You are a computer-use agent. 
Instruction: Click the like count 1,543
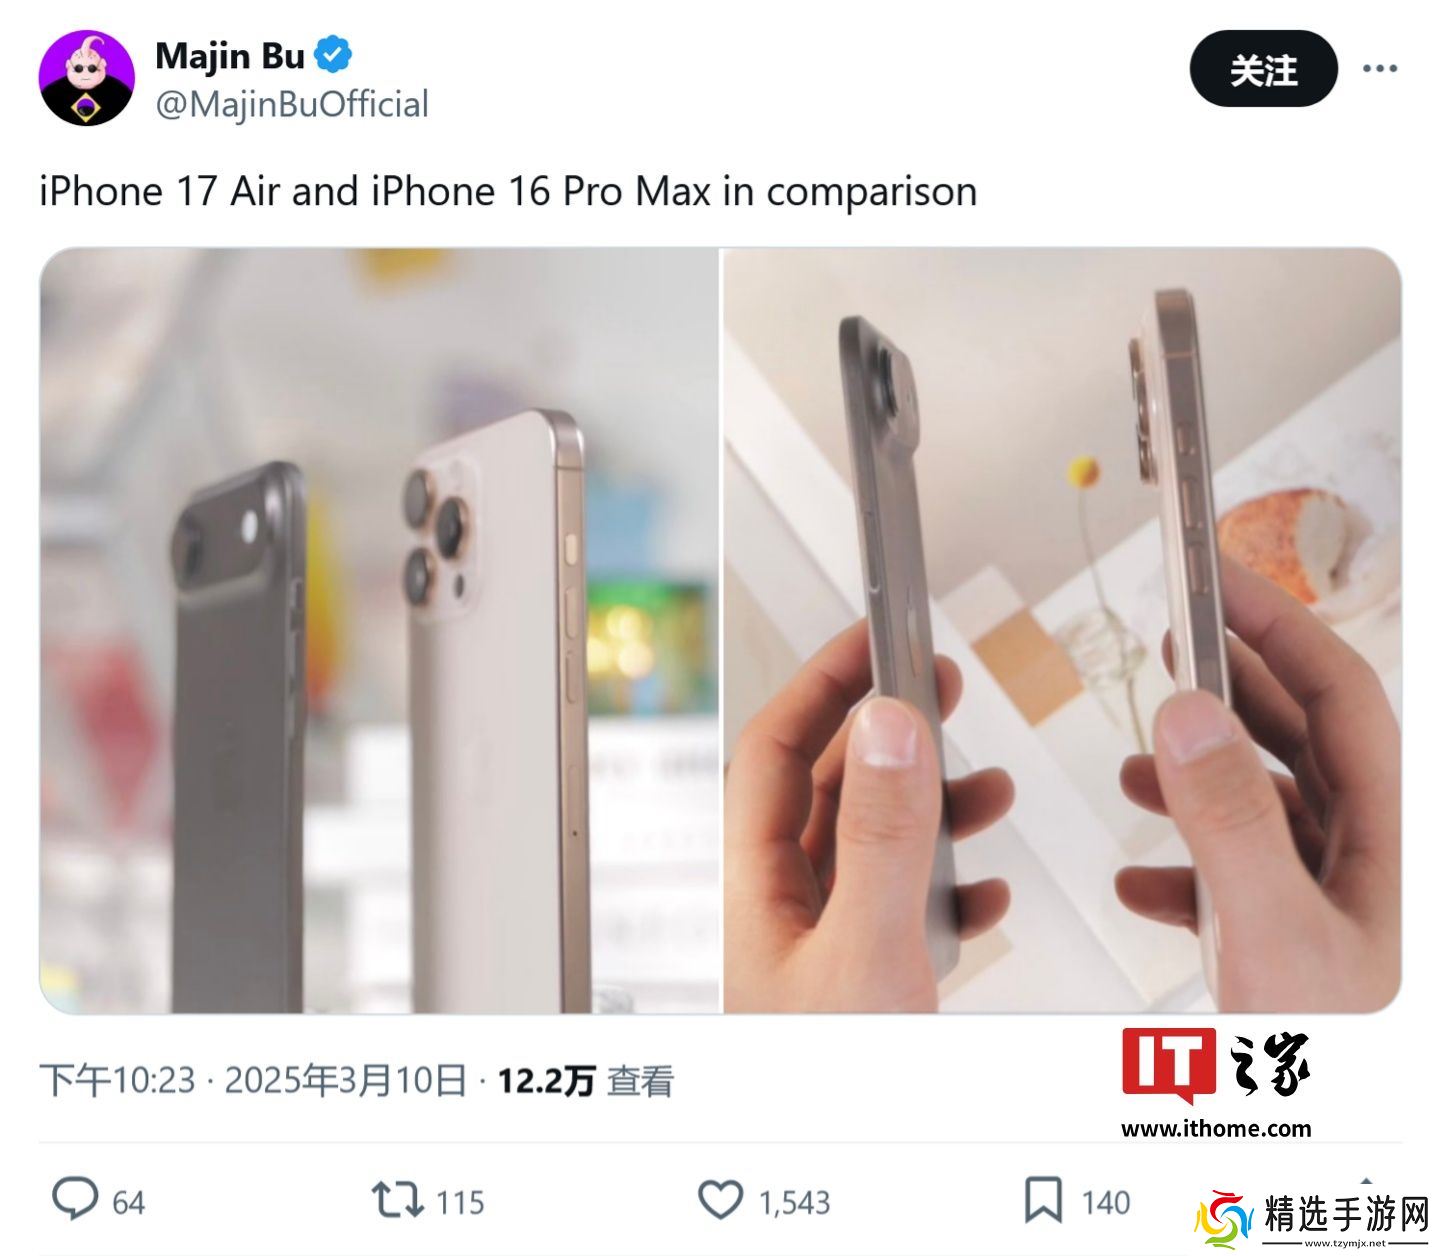point(794,1202)
